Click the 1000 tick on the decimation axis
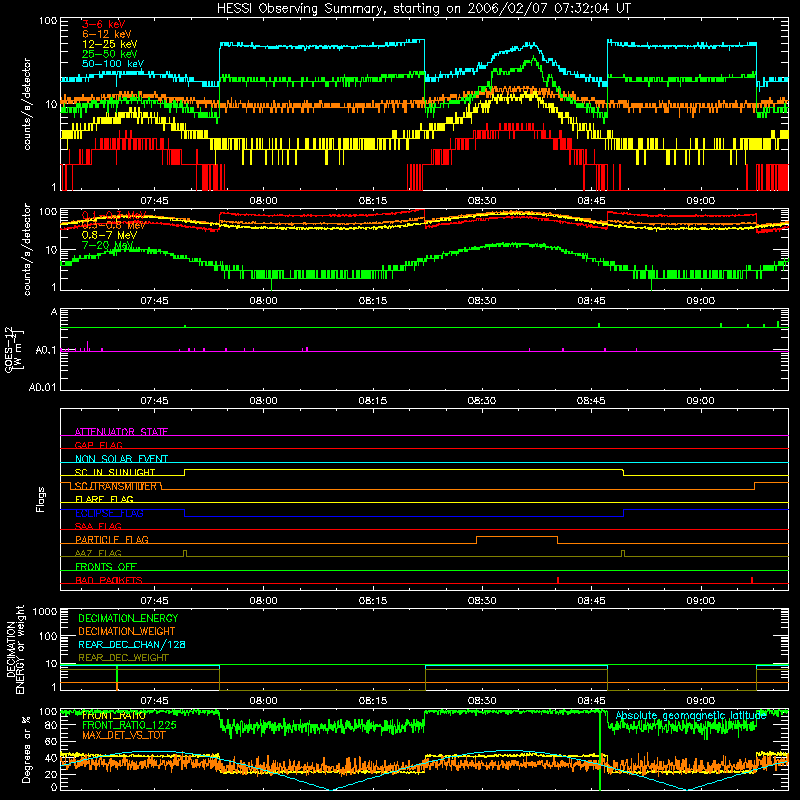 [x=45, y=612]
